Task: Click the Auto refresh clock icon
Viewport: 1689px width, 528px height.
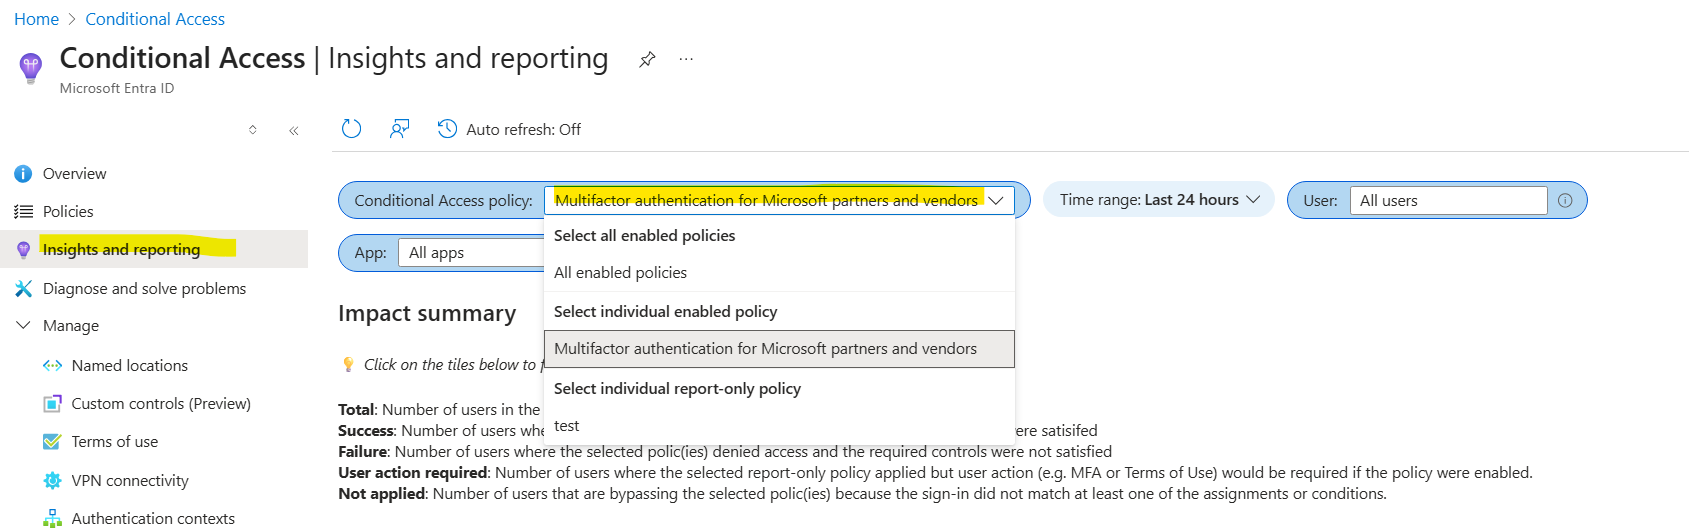Action: coord(447,129)
